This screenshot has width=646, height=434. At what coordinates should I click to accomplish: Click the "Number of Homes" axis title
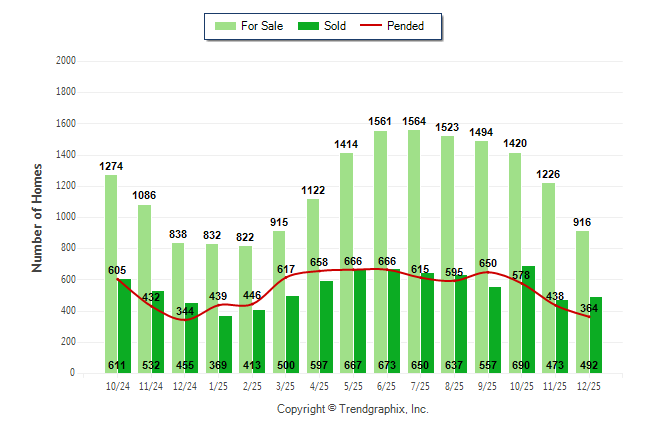38,217
